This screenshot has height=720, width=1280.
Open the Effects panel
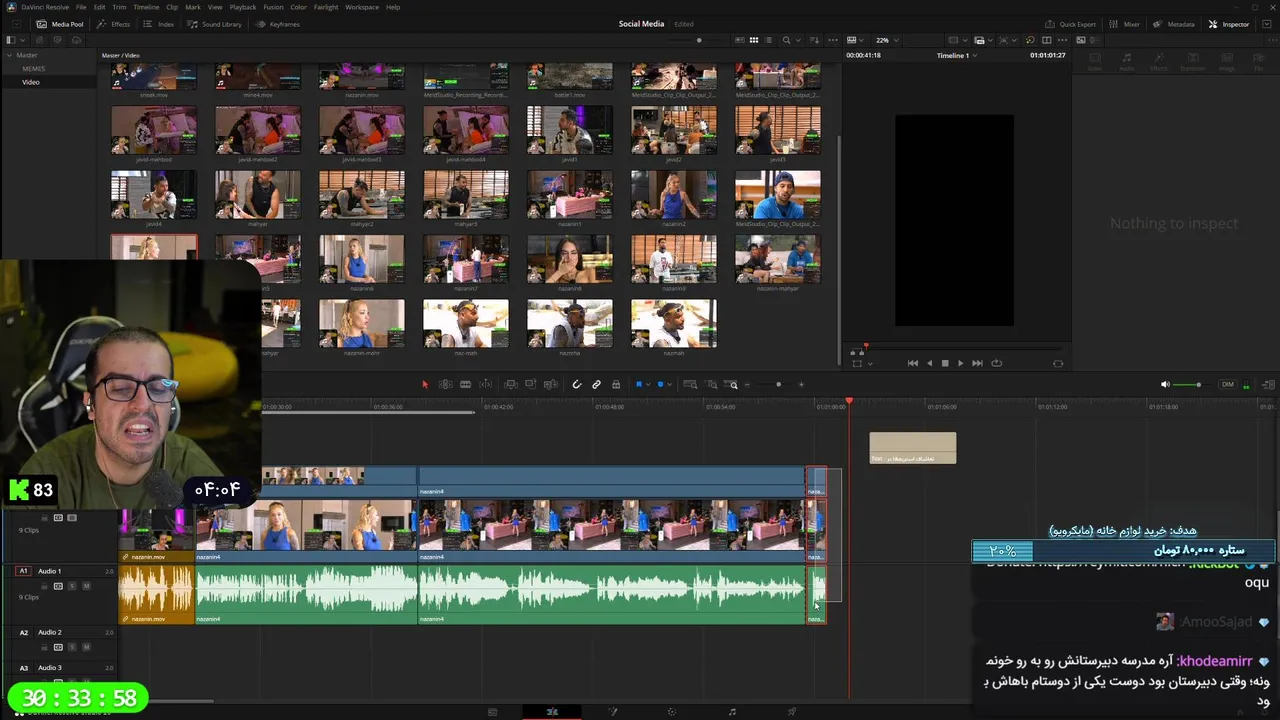[114, 24]
